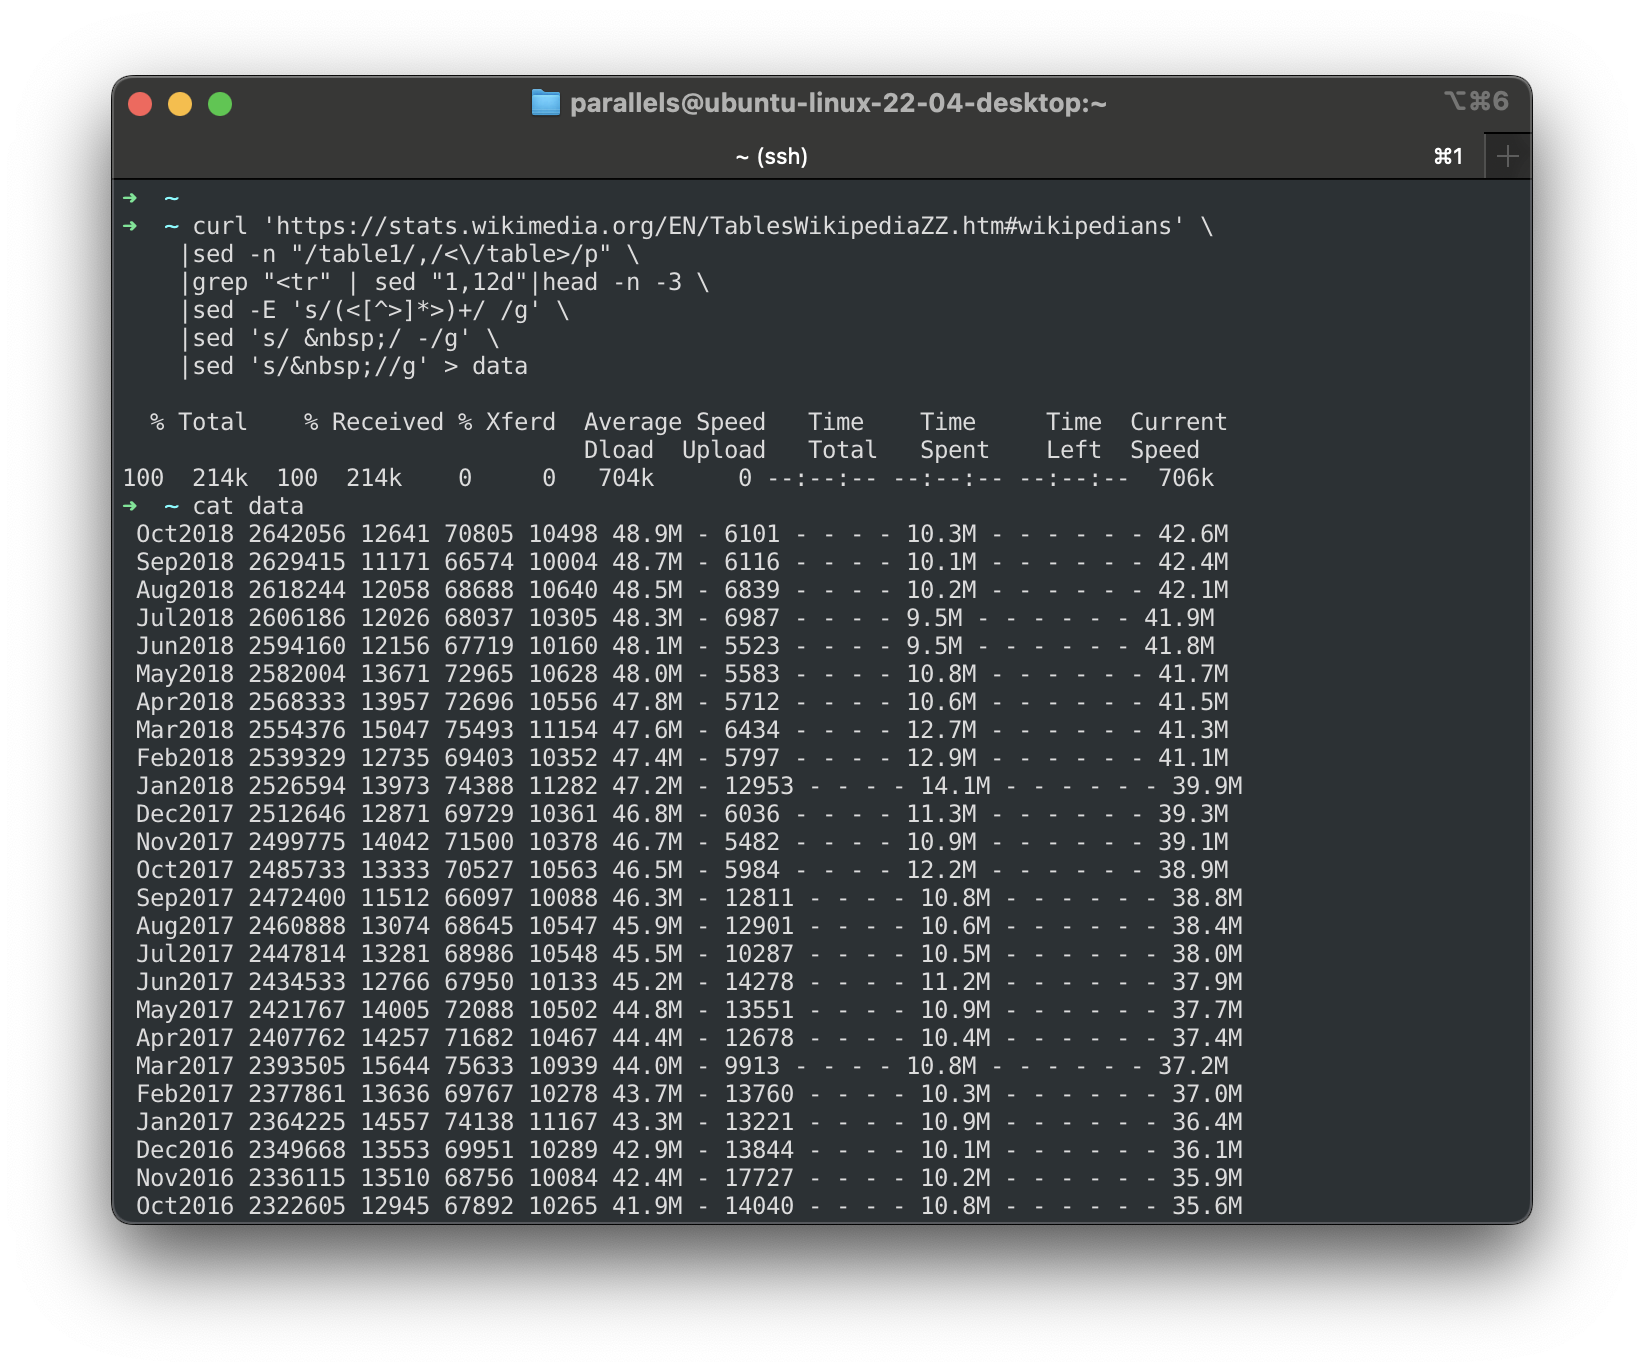The width and height of the screenshot is (1644, 1372).
Task: Click the green zoom button to maximize
Action: coord(220,102)
